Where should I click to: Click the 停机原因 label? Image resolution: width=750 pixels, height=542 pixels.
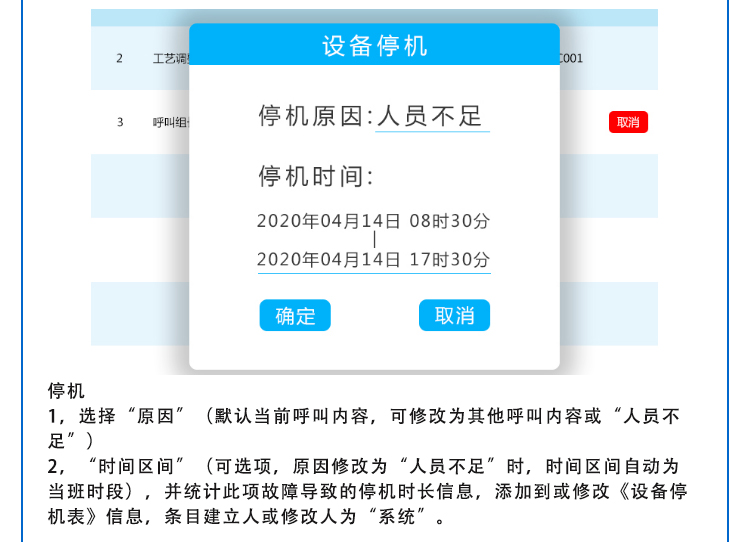coord(314,116)
